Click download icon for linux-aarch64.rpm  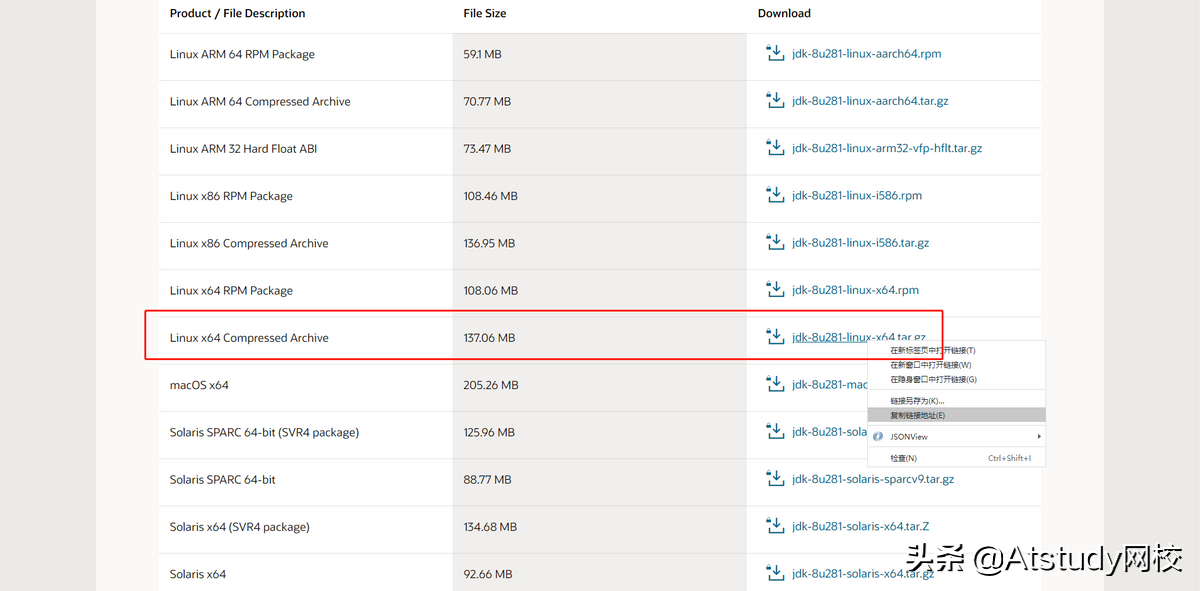pyautogui.click(x=774, y=54)
